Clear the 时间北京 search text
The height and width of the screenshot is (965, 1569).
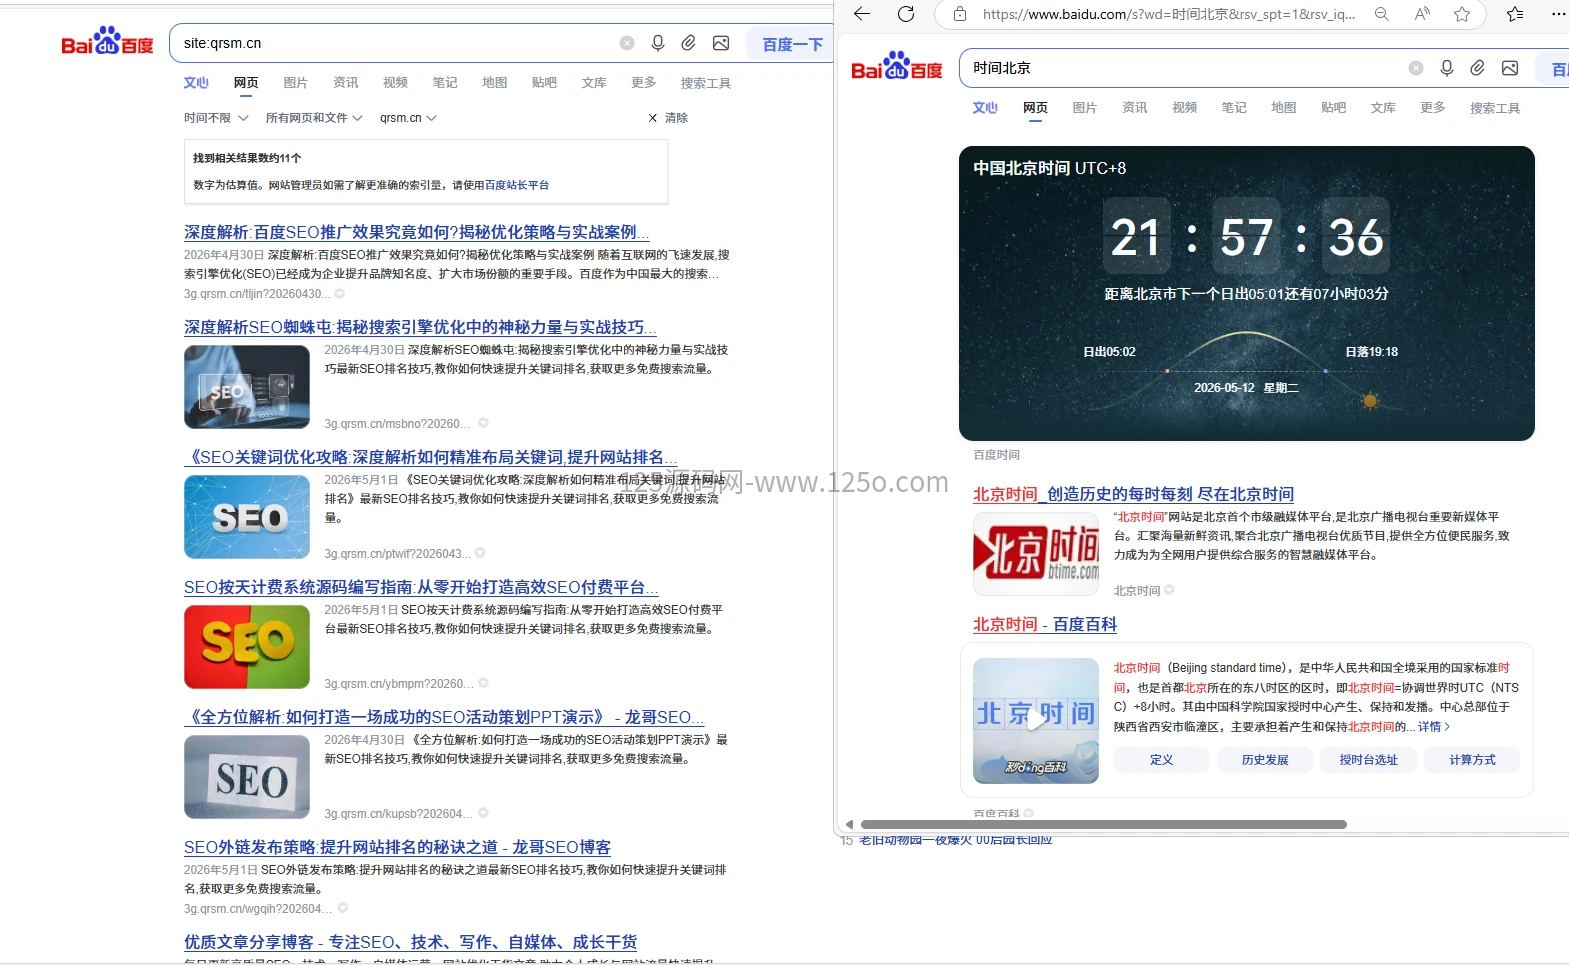click(1416, 68)
